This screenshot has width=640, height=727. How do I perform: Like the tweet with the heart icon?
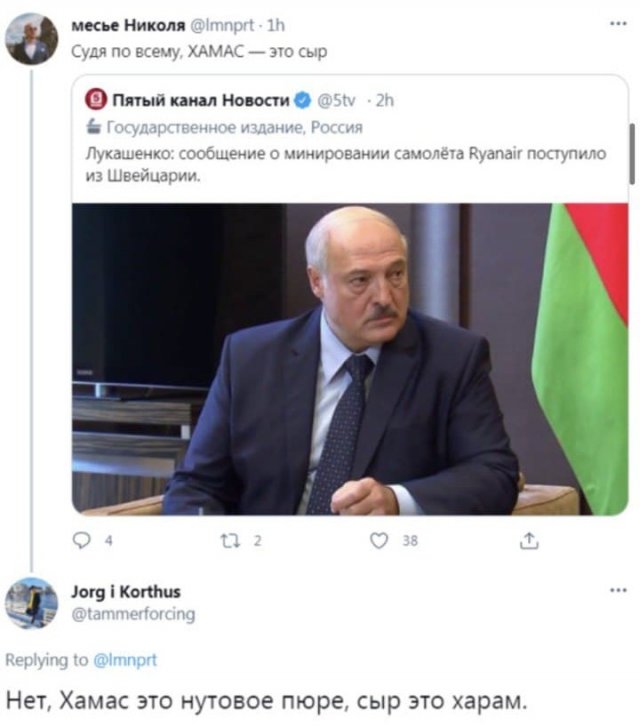[x=379, y=541]
